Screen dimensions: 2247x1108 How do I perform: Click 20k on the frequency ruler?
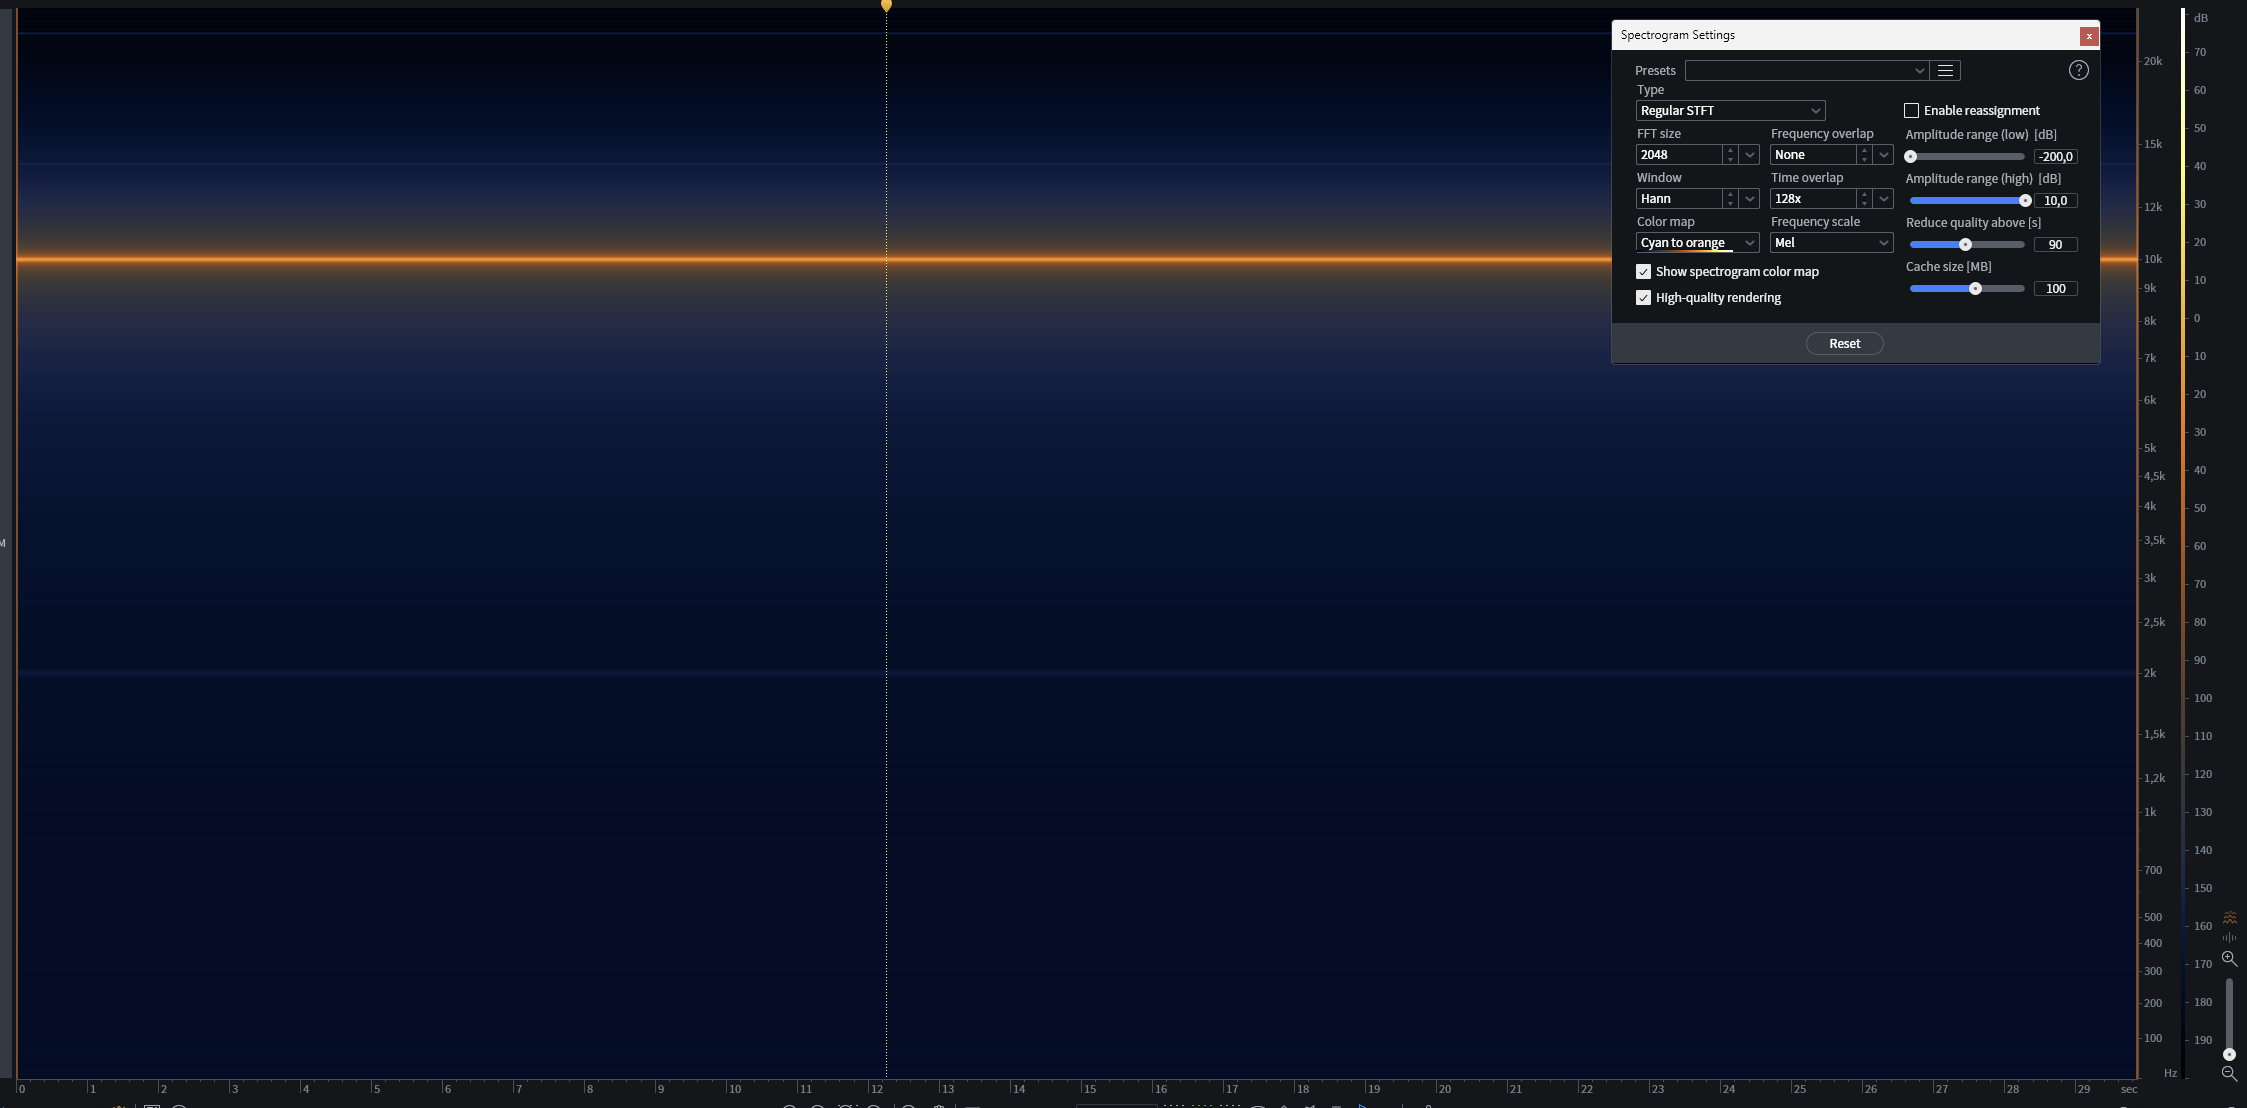coord(2153,61)
